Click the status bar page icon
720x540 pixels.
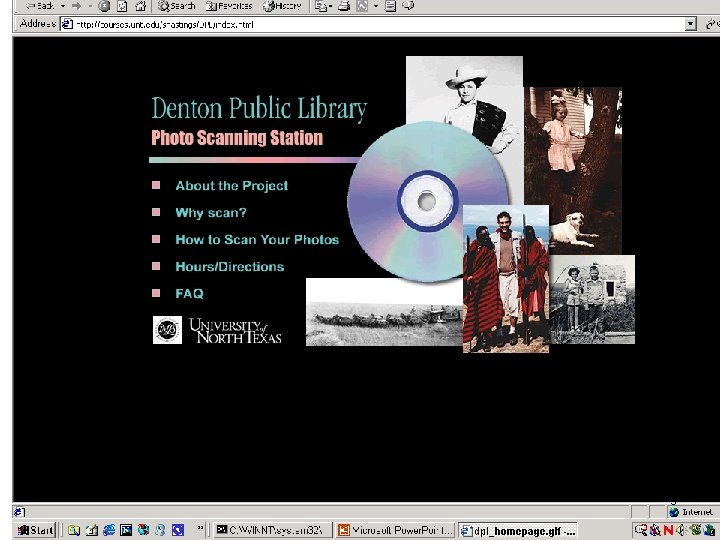19,512
